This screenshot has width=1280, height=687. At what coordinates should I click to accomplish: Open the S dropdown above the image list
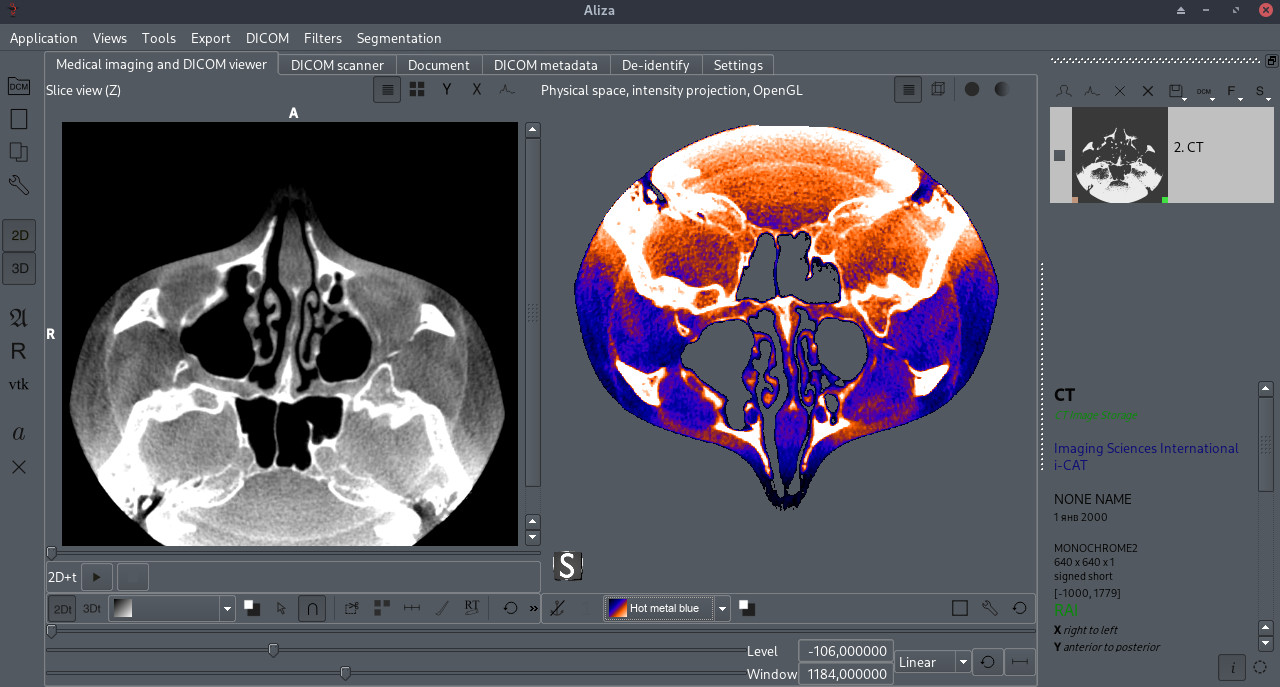[1261, 91]
